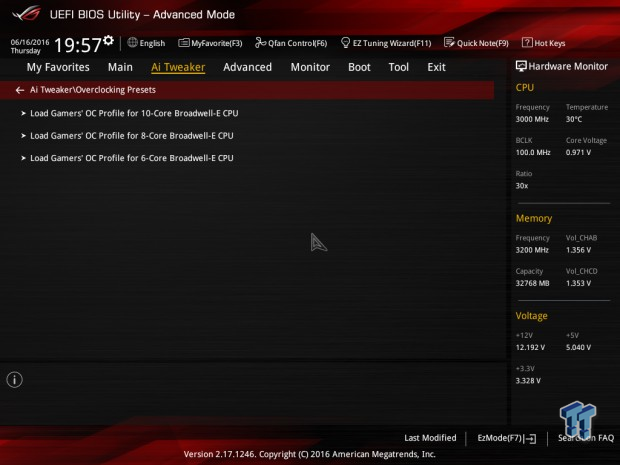Click the 5.040 V reading
The height and width of the screenshot is (465, 620).
[578, 347]
